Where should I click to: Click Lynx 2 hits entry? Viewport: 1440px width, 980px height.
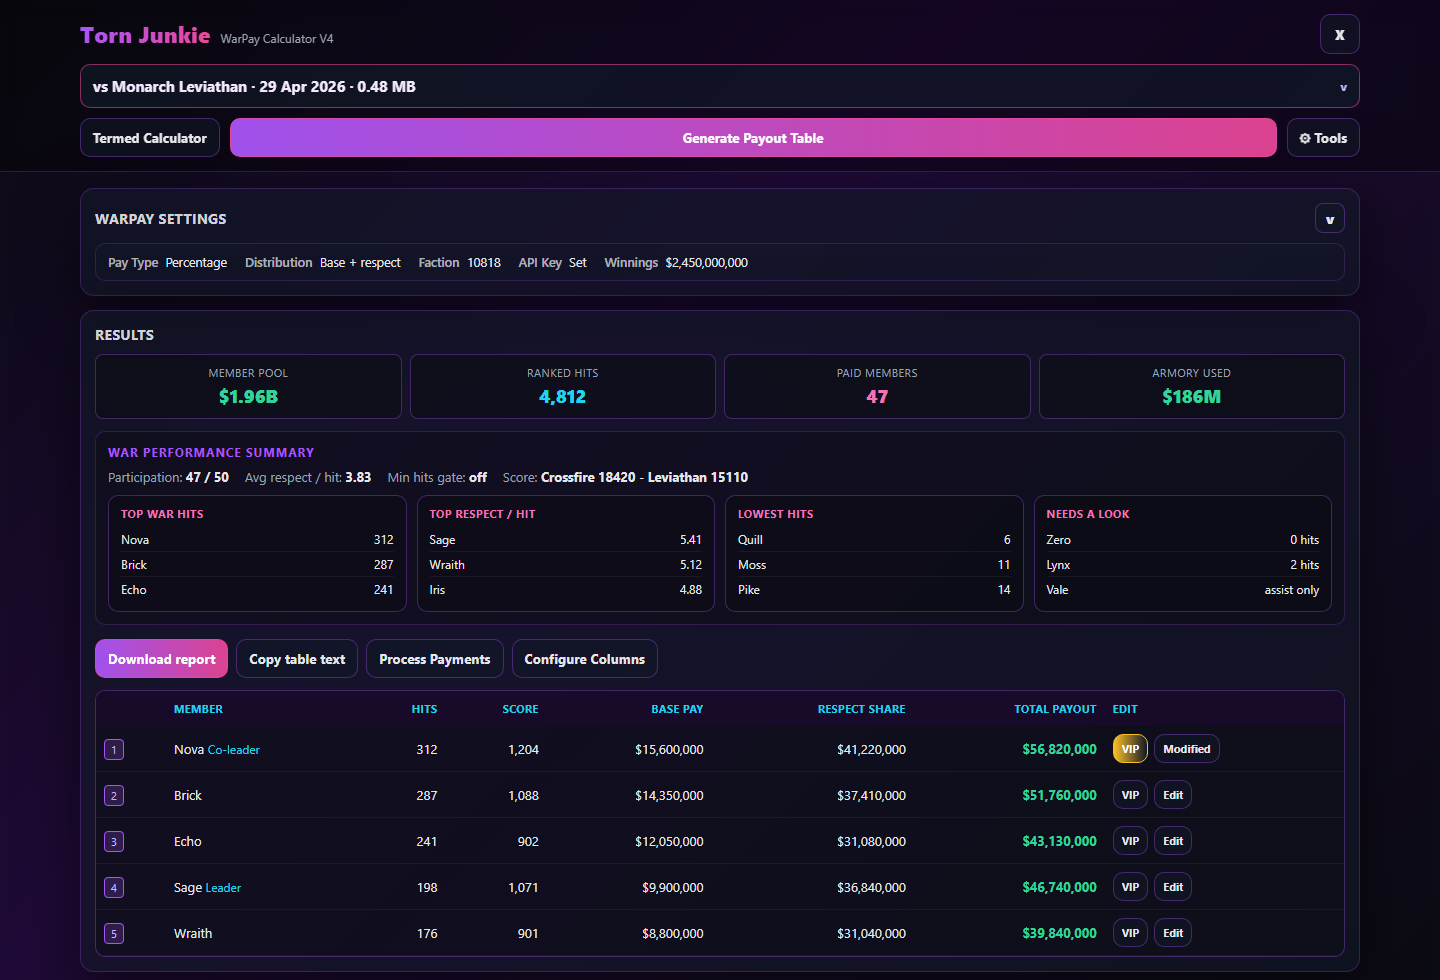click(x=1182, y=565)
